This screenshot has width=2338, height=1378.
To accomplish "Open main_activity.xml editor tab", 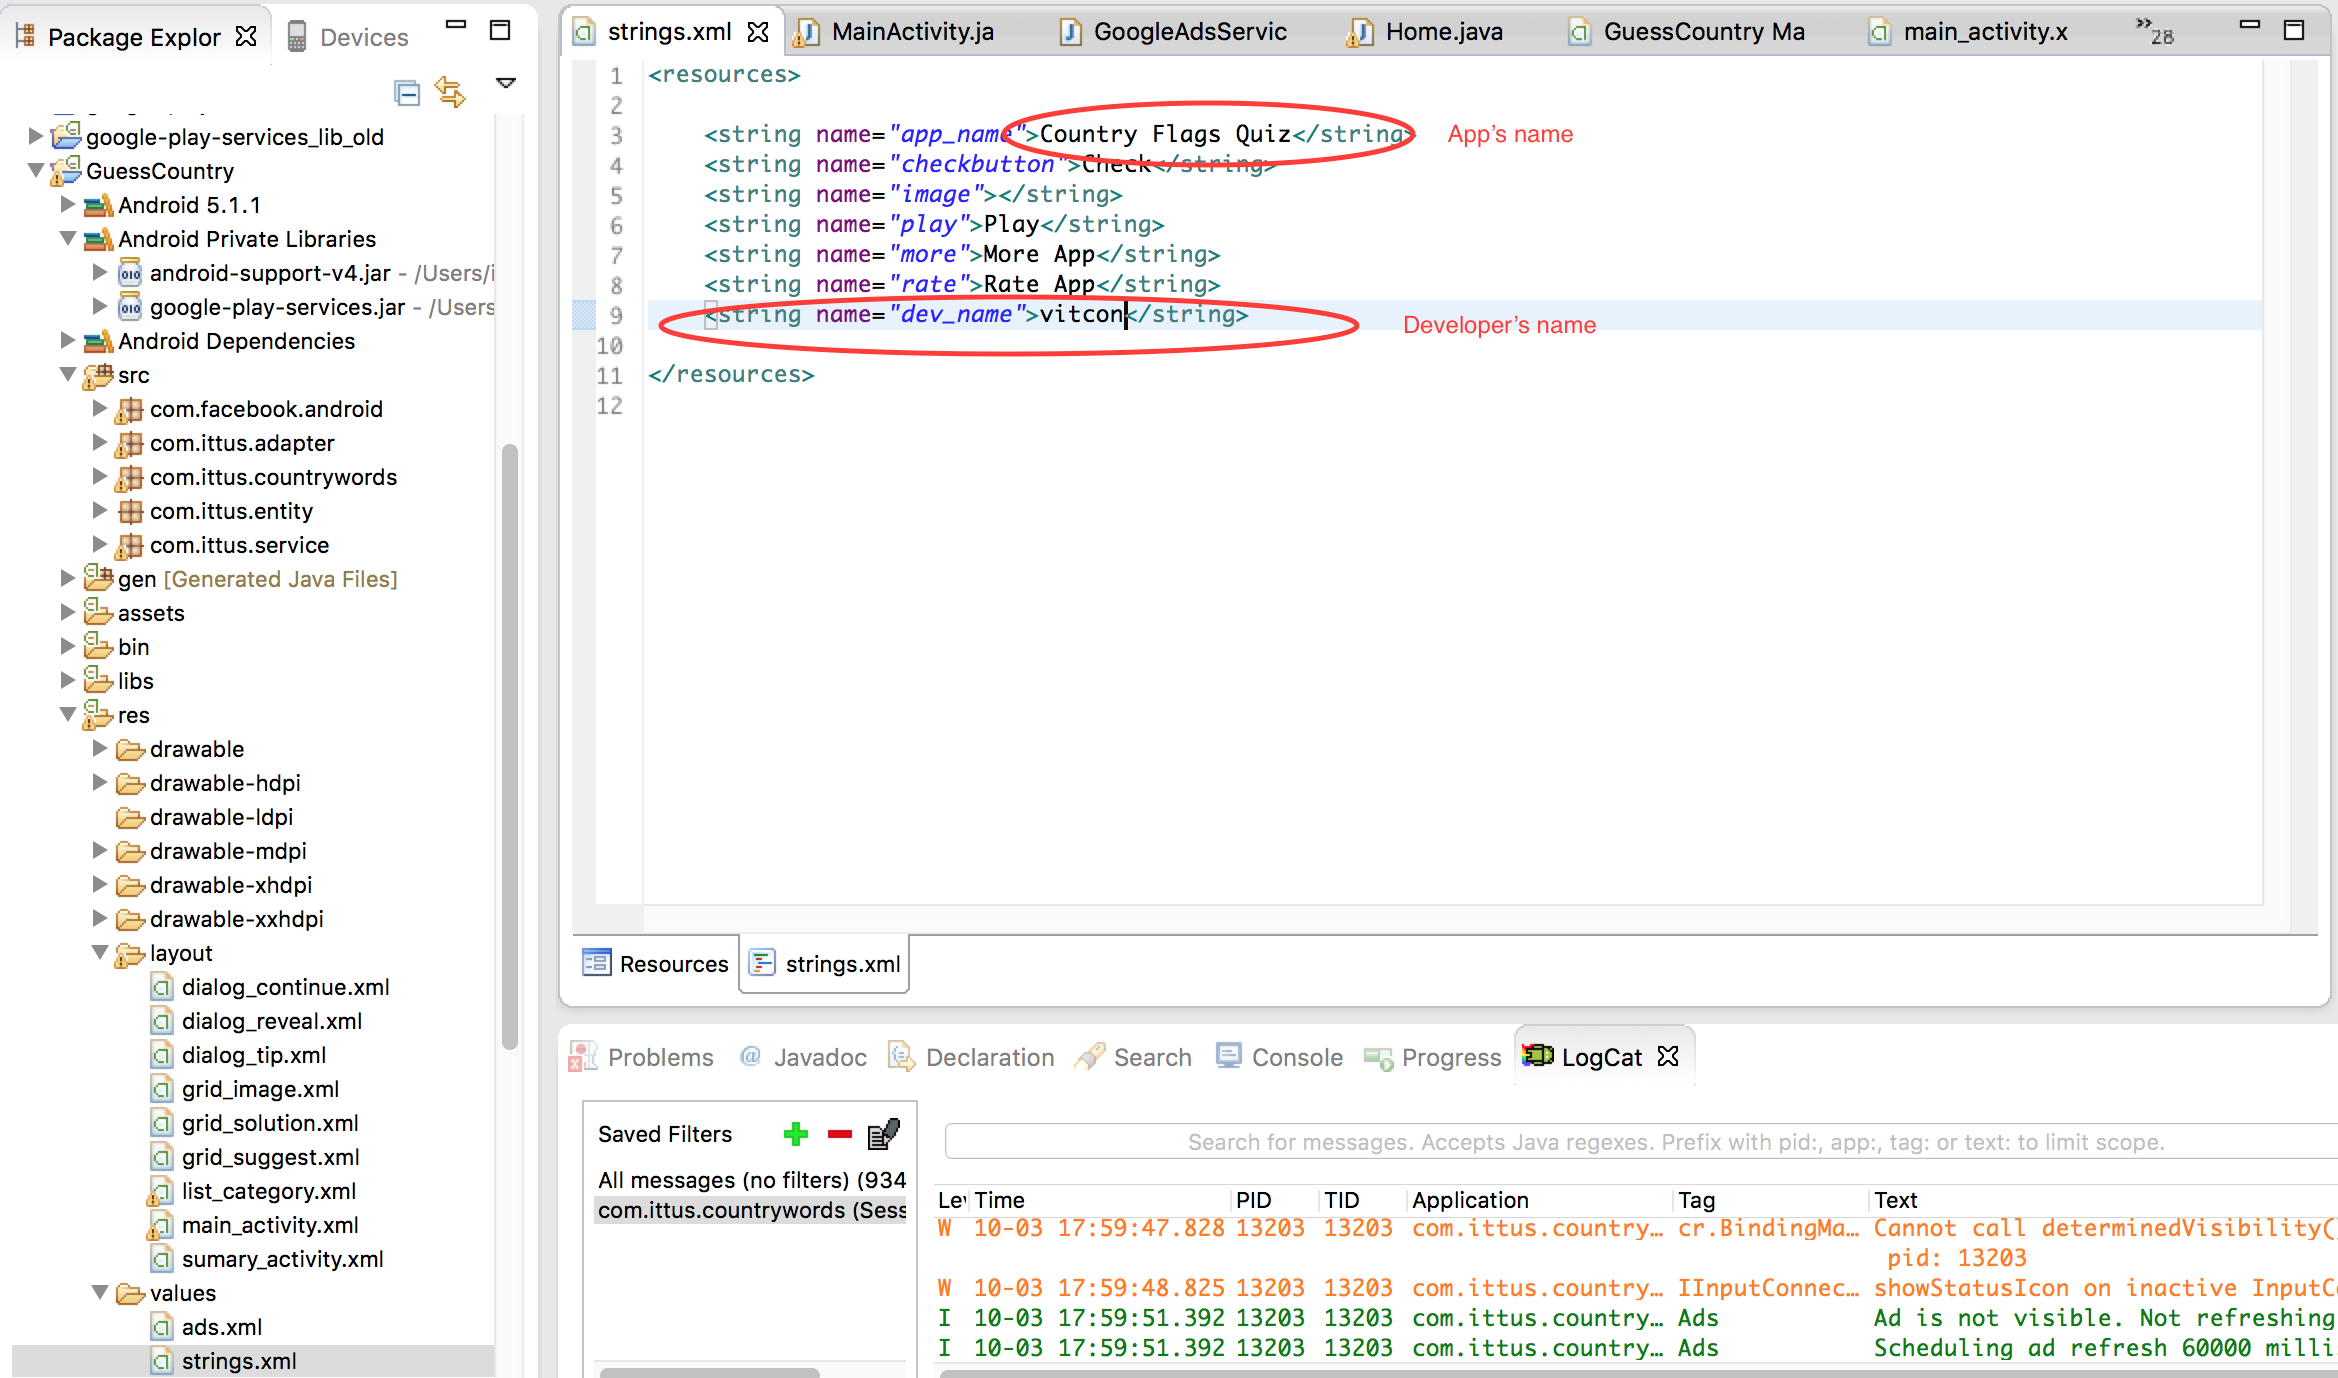I will 1969,32.
